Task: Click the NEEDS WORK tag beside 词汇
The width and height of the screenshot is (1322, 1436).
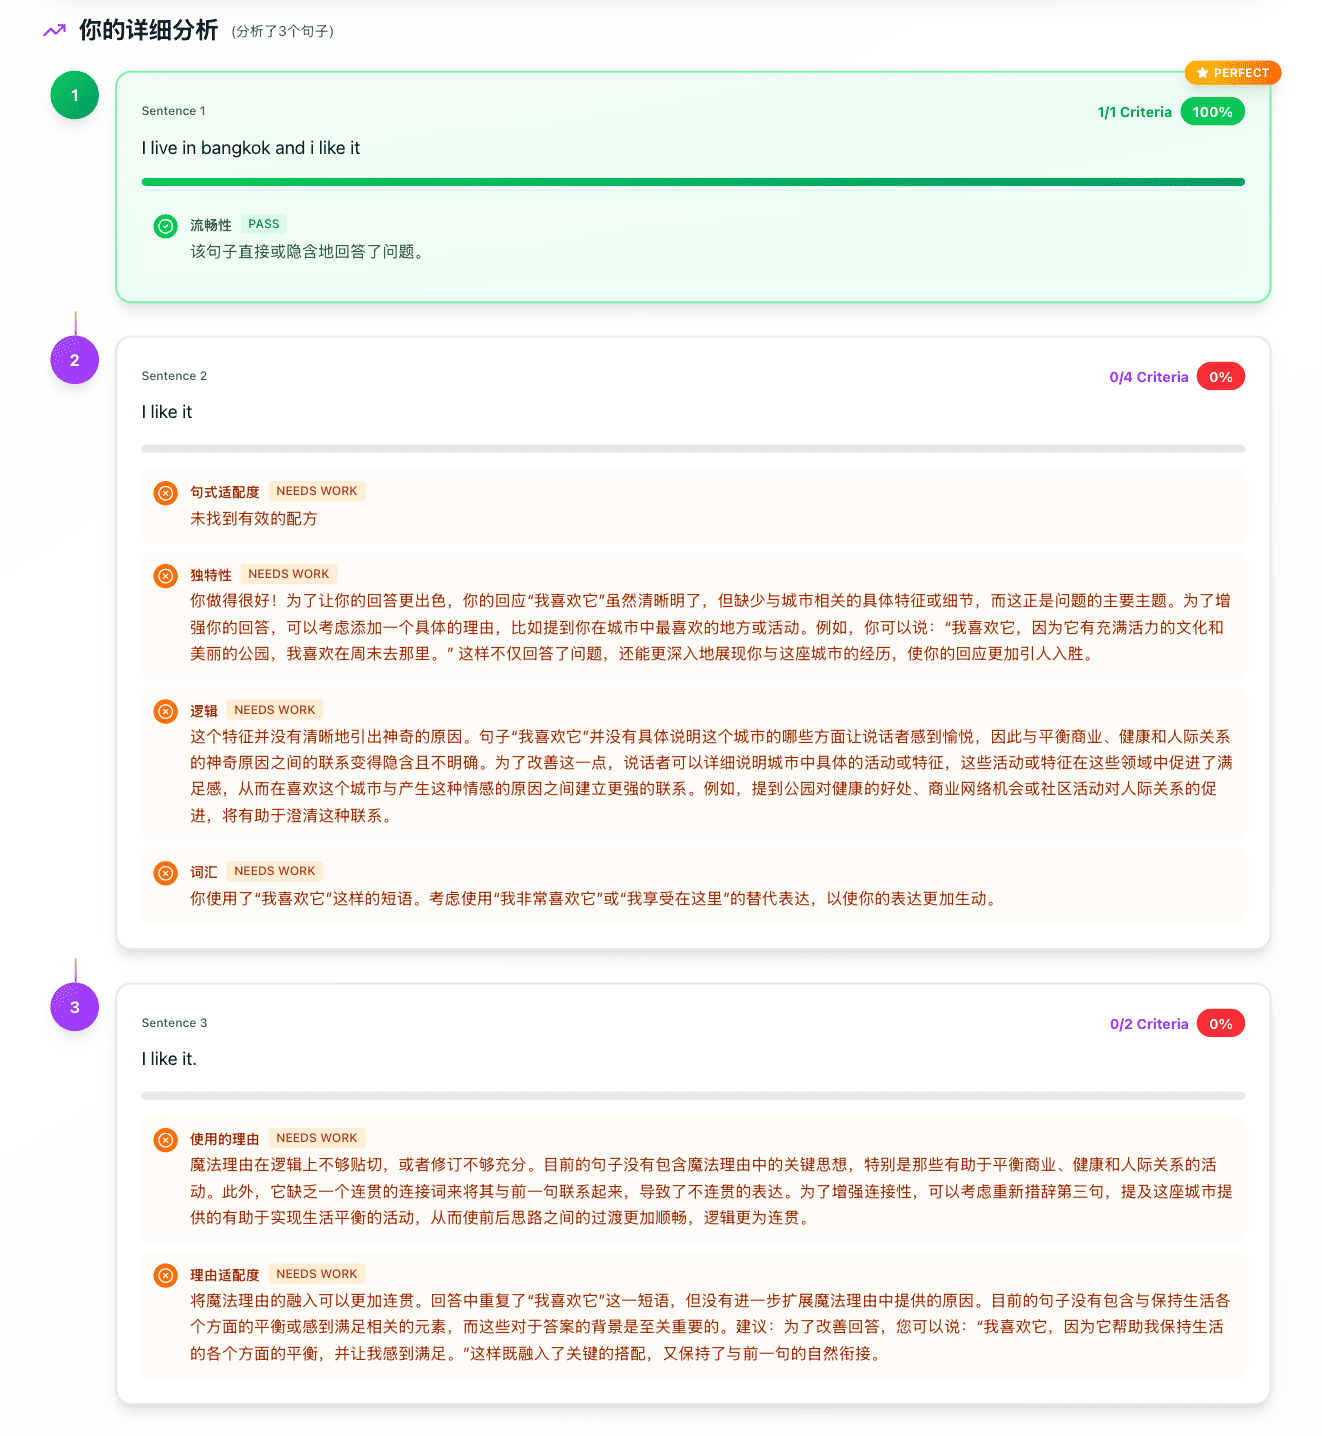Action: point(275,871)
